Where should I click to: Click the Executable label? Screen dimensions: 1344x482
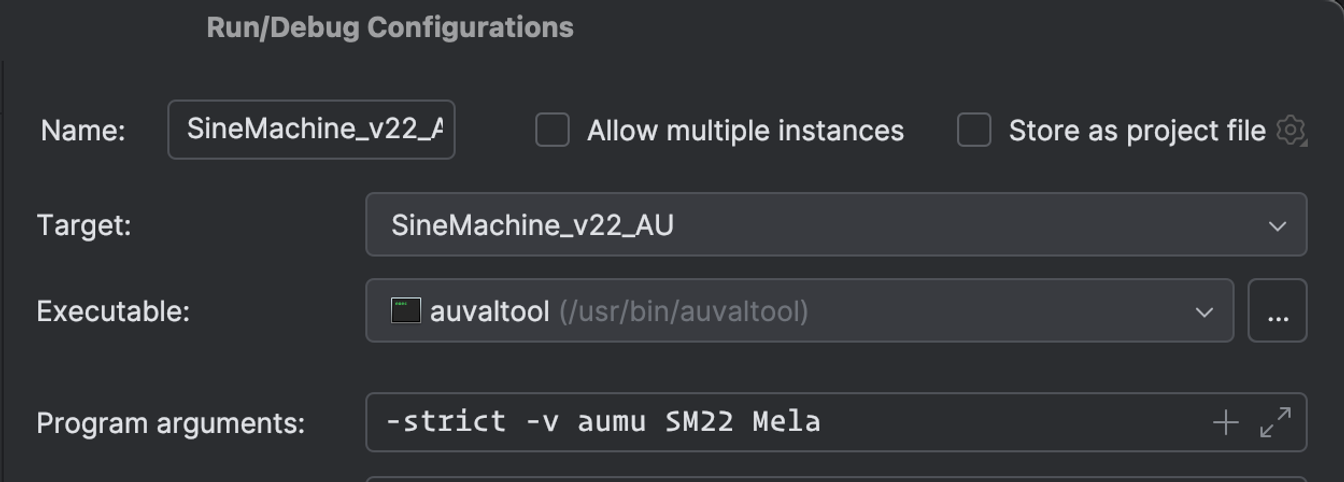(113, 311)
